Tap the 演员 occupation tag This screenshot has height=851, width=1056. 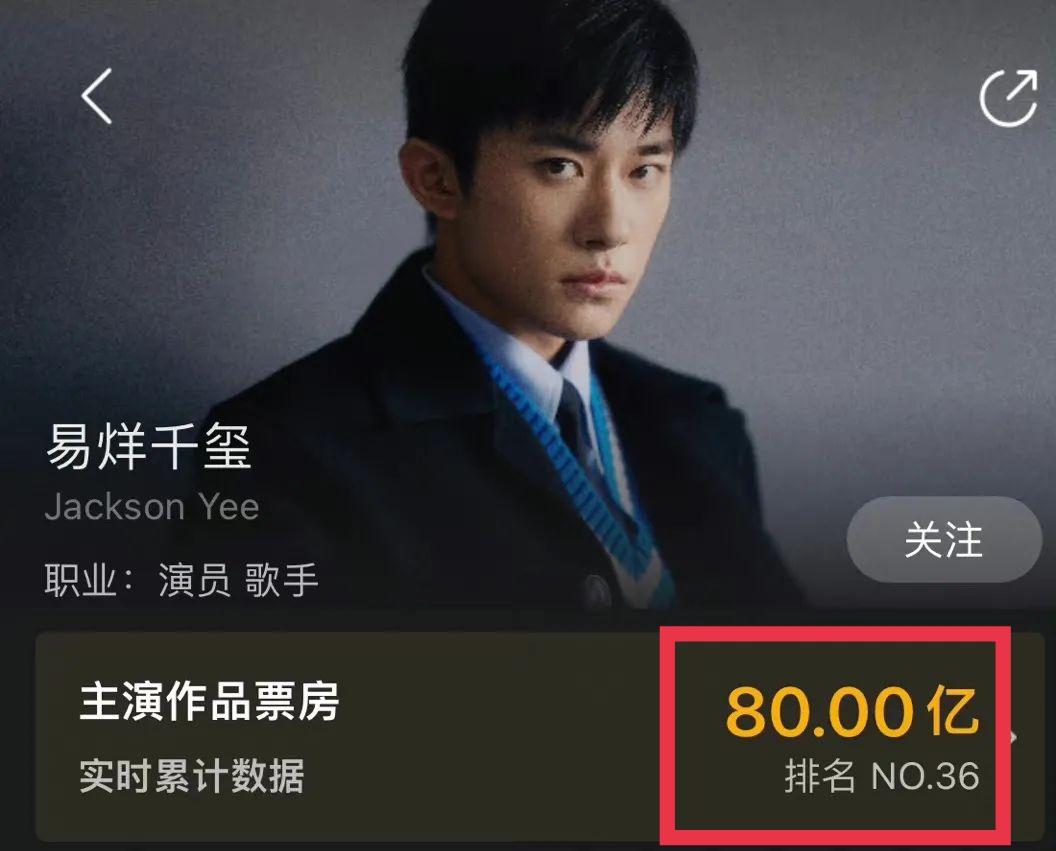(195, 580)
